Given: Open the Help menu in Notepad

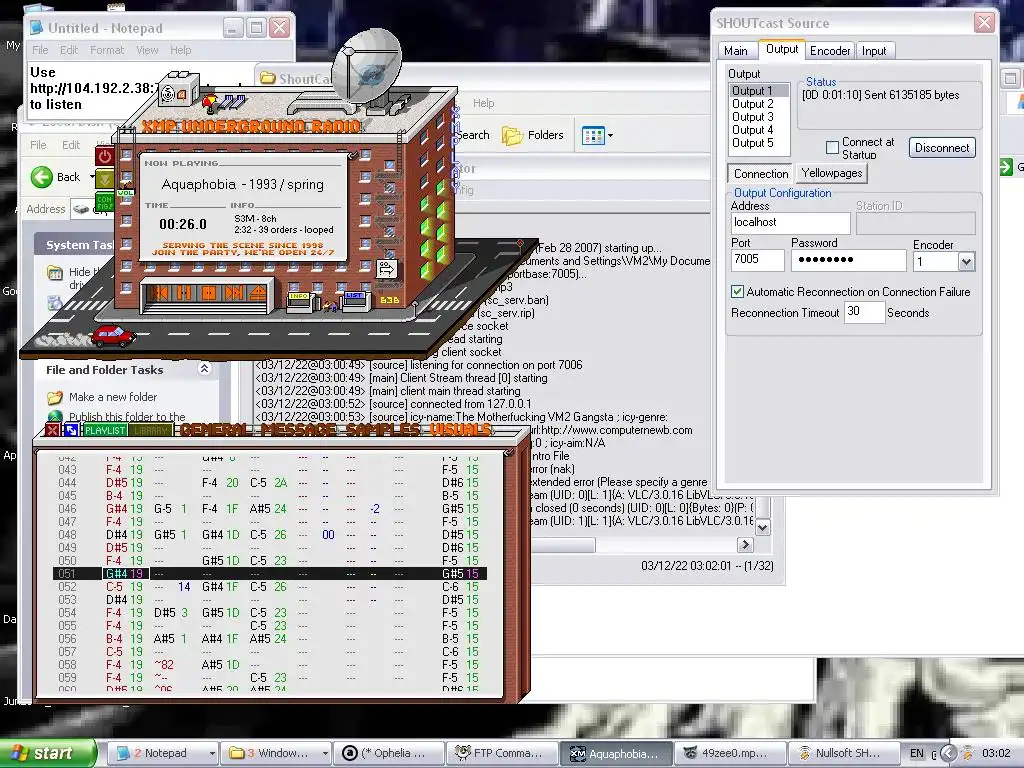Looking at the screenshot, I should 181,50.
